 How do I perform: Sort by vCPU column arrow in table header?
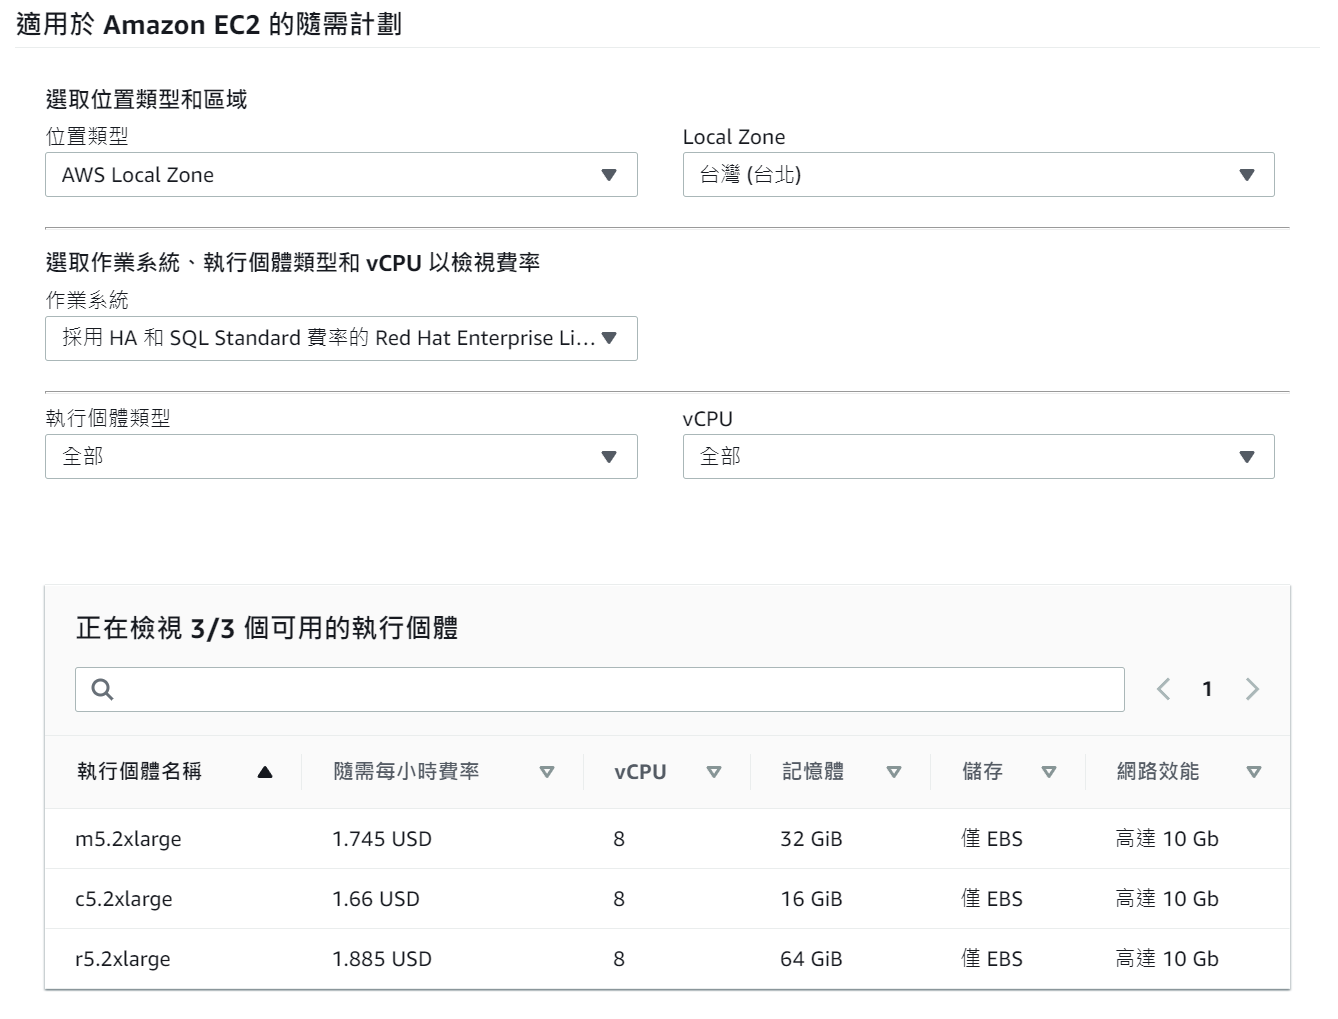714,772
